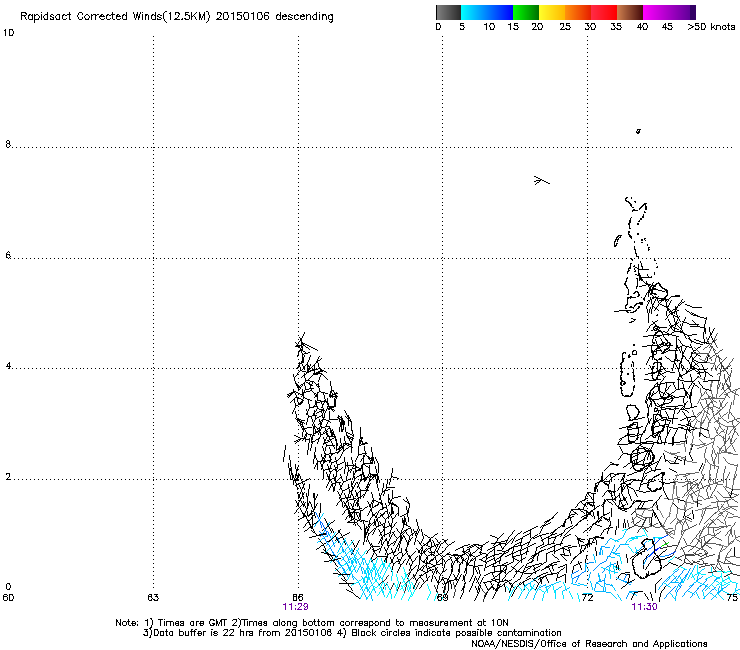The image size is (740, 650).
Task: Pick the red 30-35 knots color band
Action: pos(604,12)
